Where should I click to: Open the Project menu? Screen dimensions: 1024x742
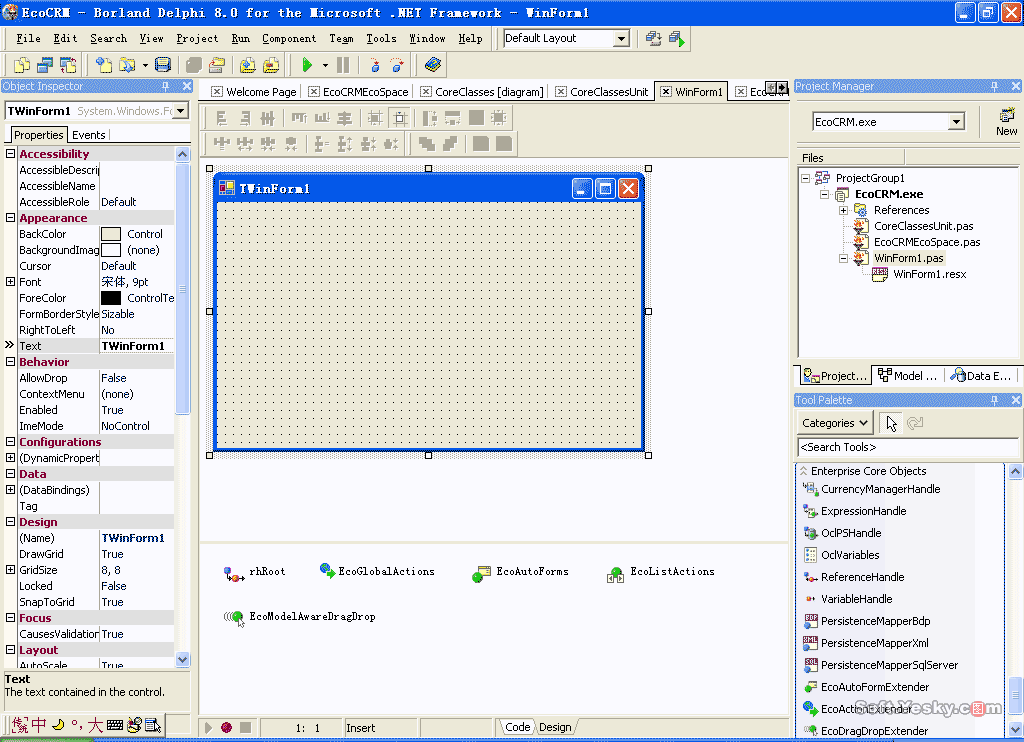click(x=197, y=39)
